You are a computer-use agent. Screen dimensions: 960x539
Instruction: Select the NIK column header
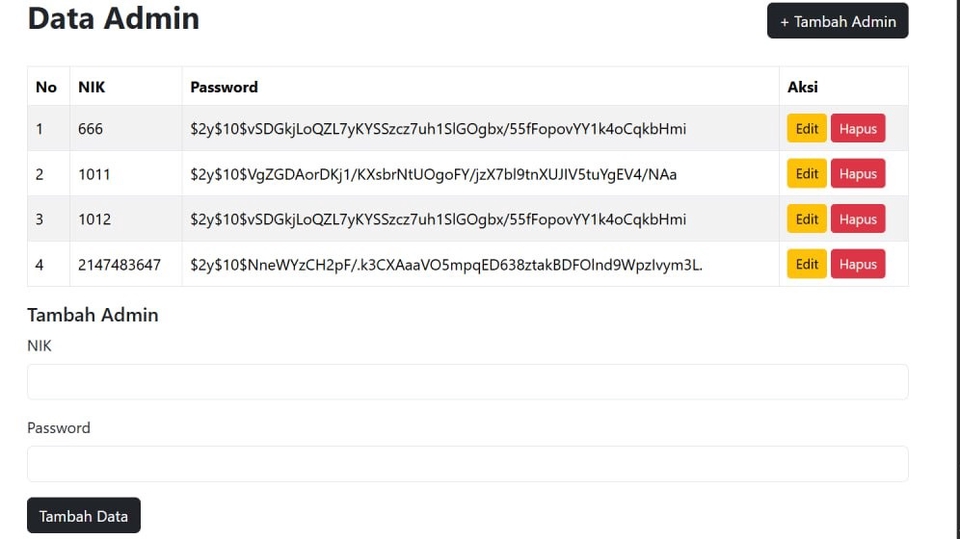(x=92, y=87)
